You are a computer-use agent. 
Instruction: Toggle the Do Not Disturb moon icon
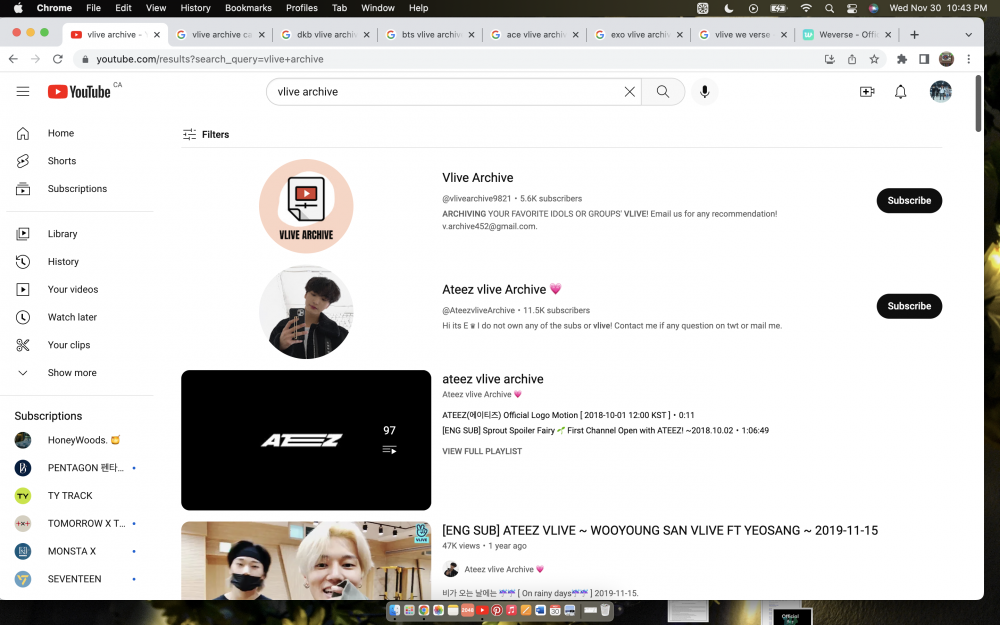729,8
